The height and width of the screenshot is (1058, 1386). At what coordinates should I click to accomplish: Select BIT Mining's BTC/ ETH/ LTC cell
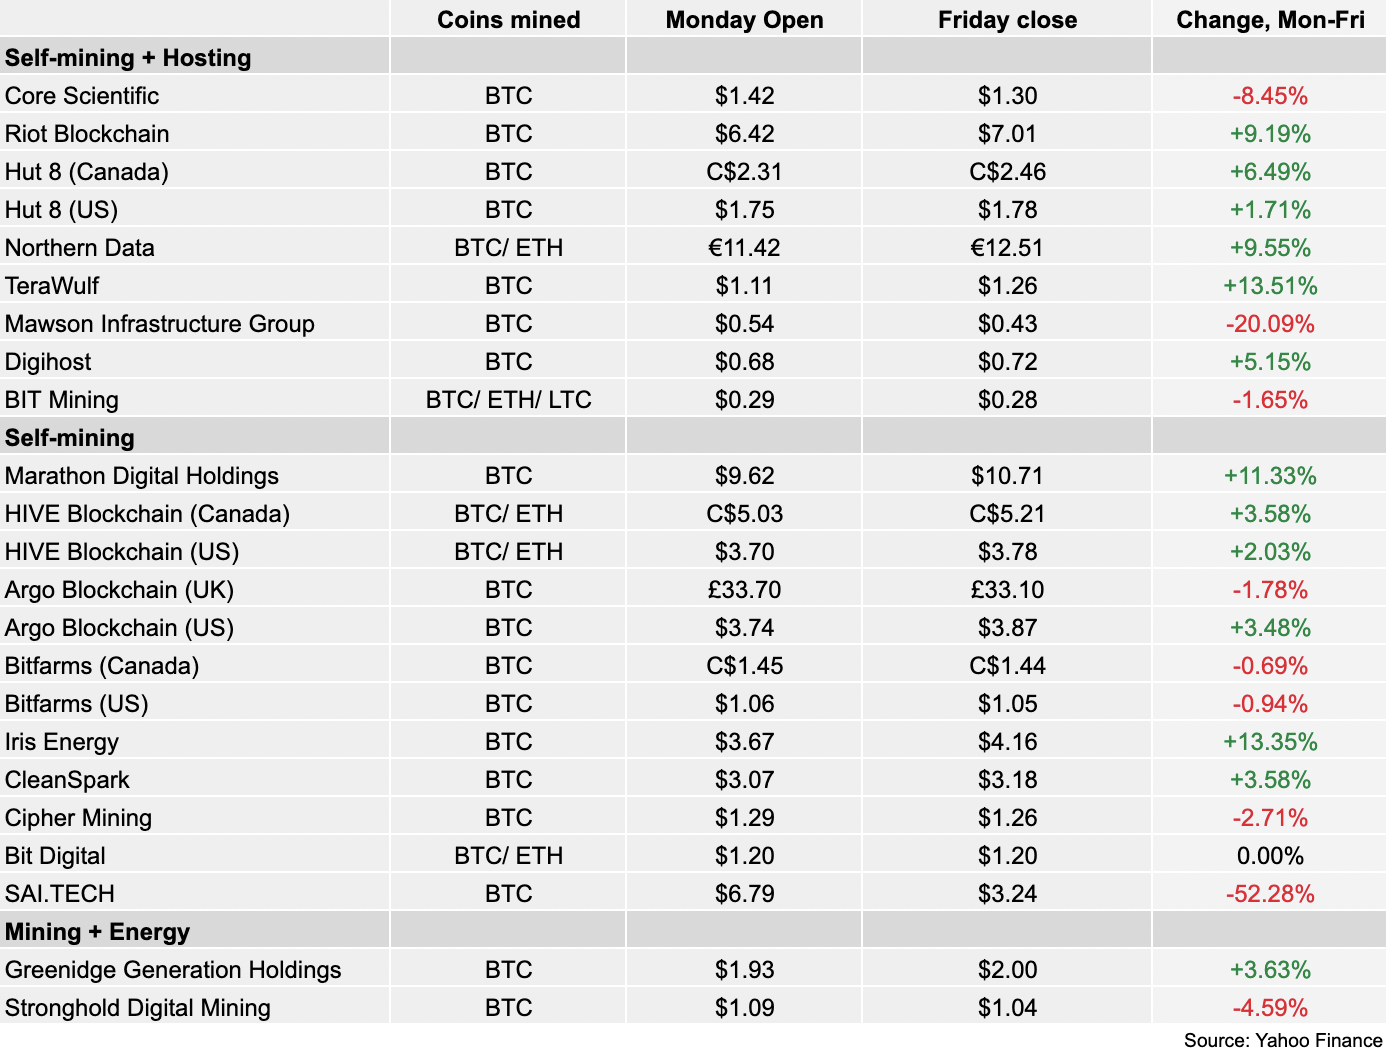click(508, 400)
